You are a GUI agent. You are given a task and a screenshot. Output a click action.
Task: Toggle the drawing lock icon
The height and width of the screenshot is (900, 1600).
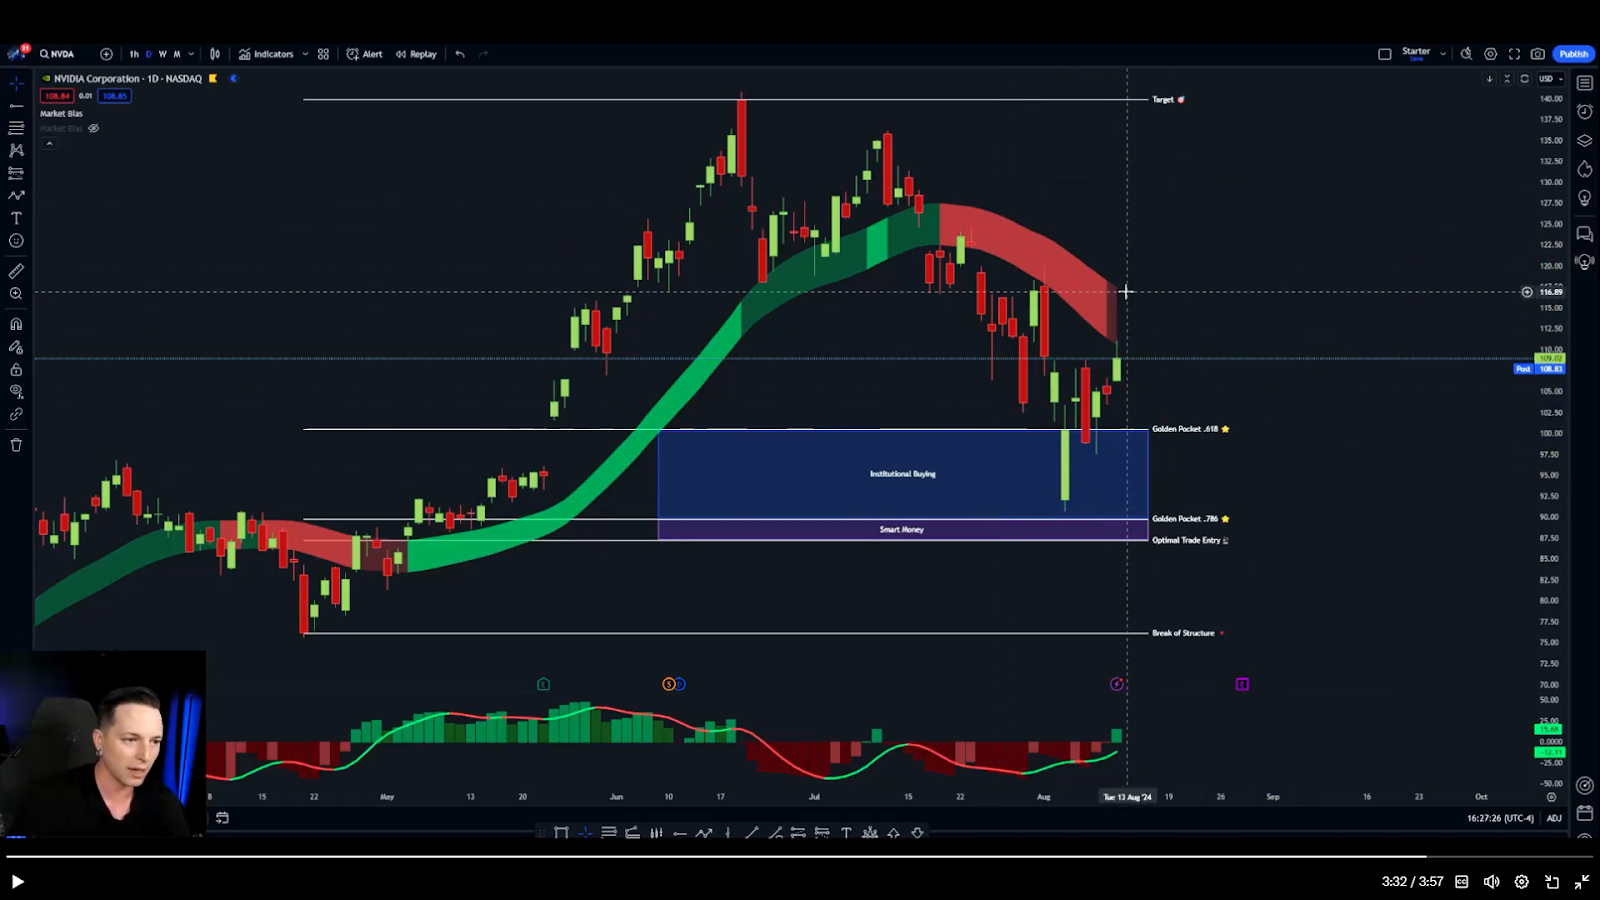point(16,369)
